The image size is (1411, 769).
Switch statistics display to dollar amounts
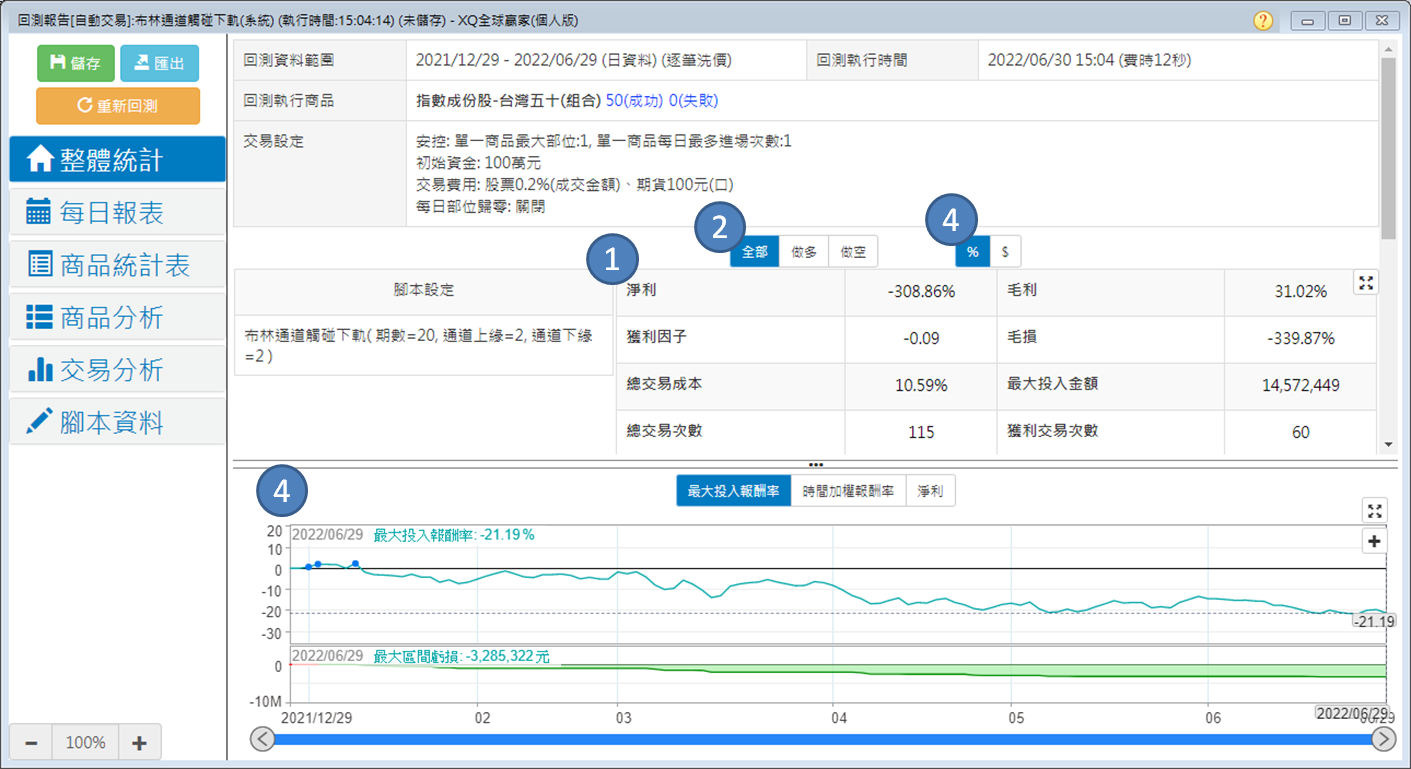click(x=1005, y=252)
